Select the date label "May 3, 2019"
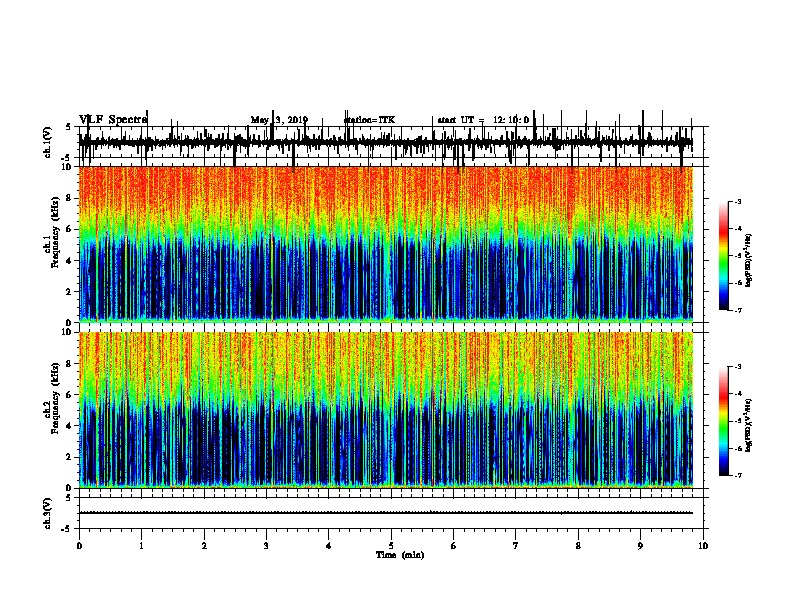792x612 pixels. coord(279,120)
